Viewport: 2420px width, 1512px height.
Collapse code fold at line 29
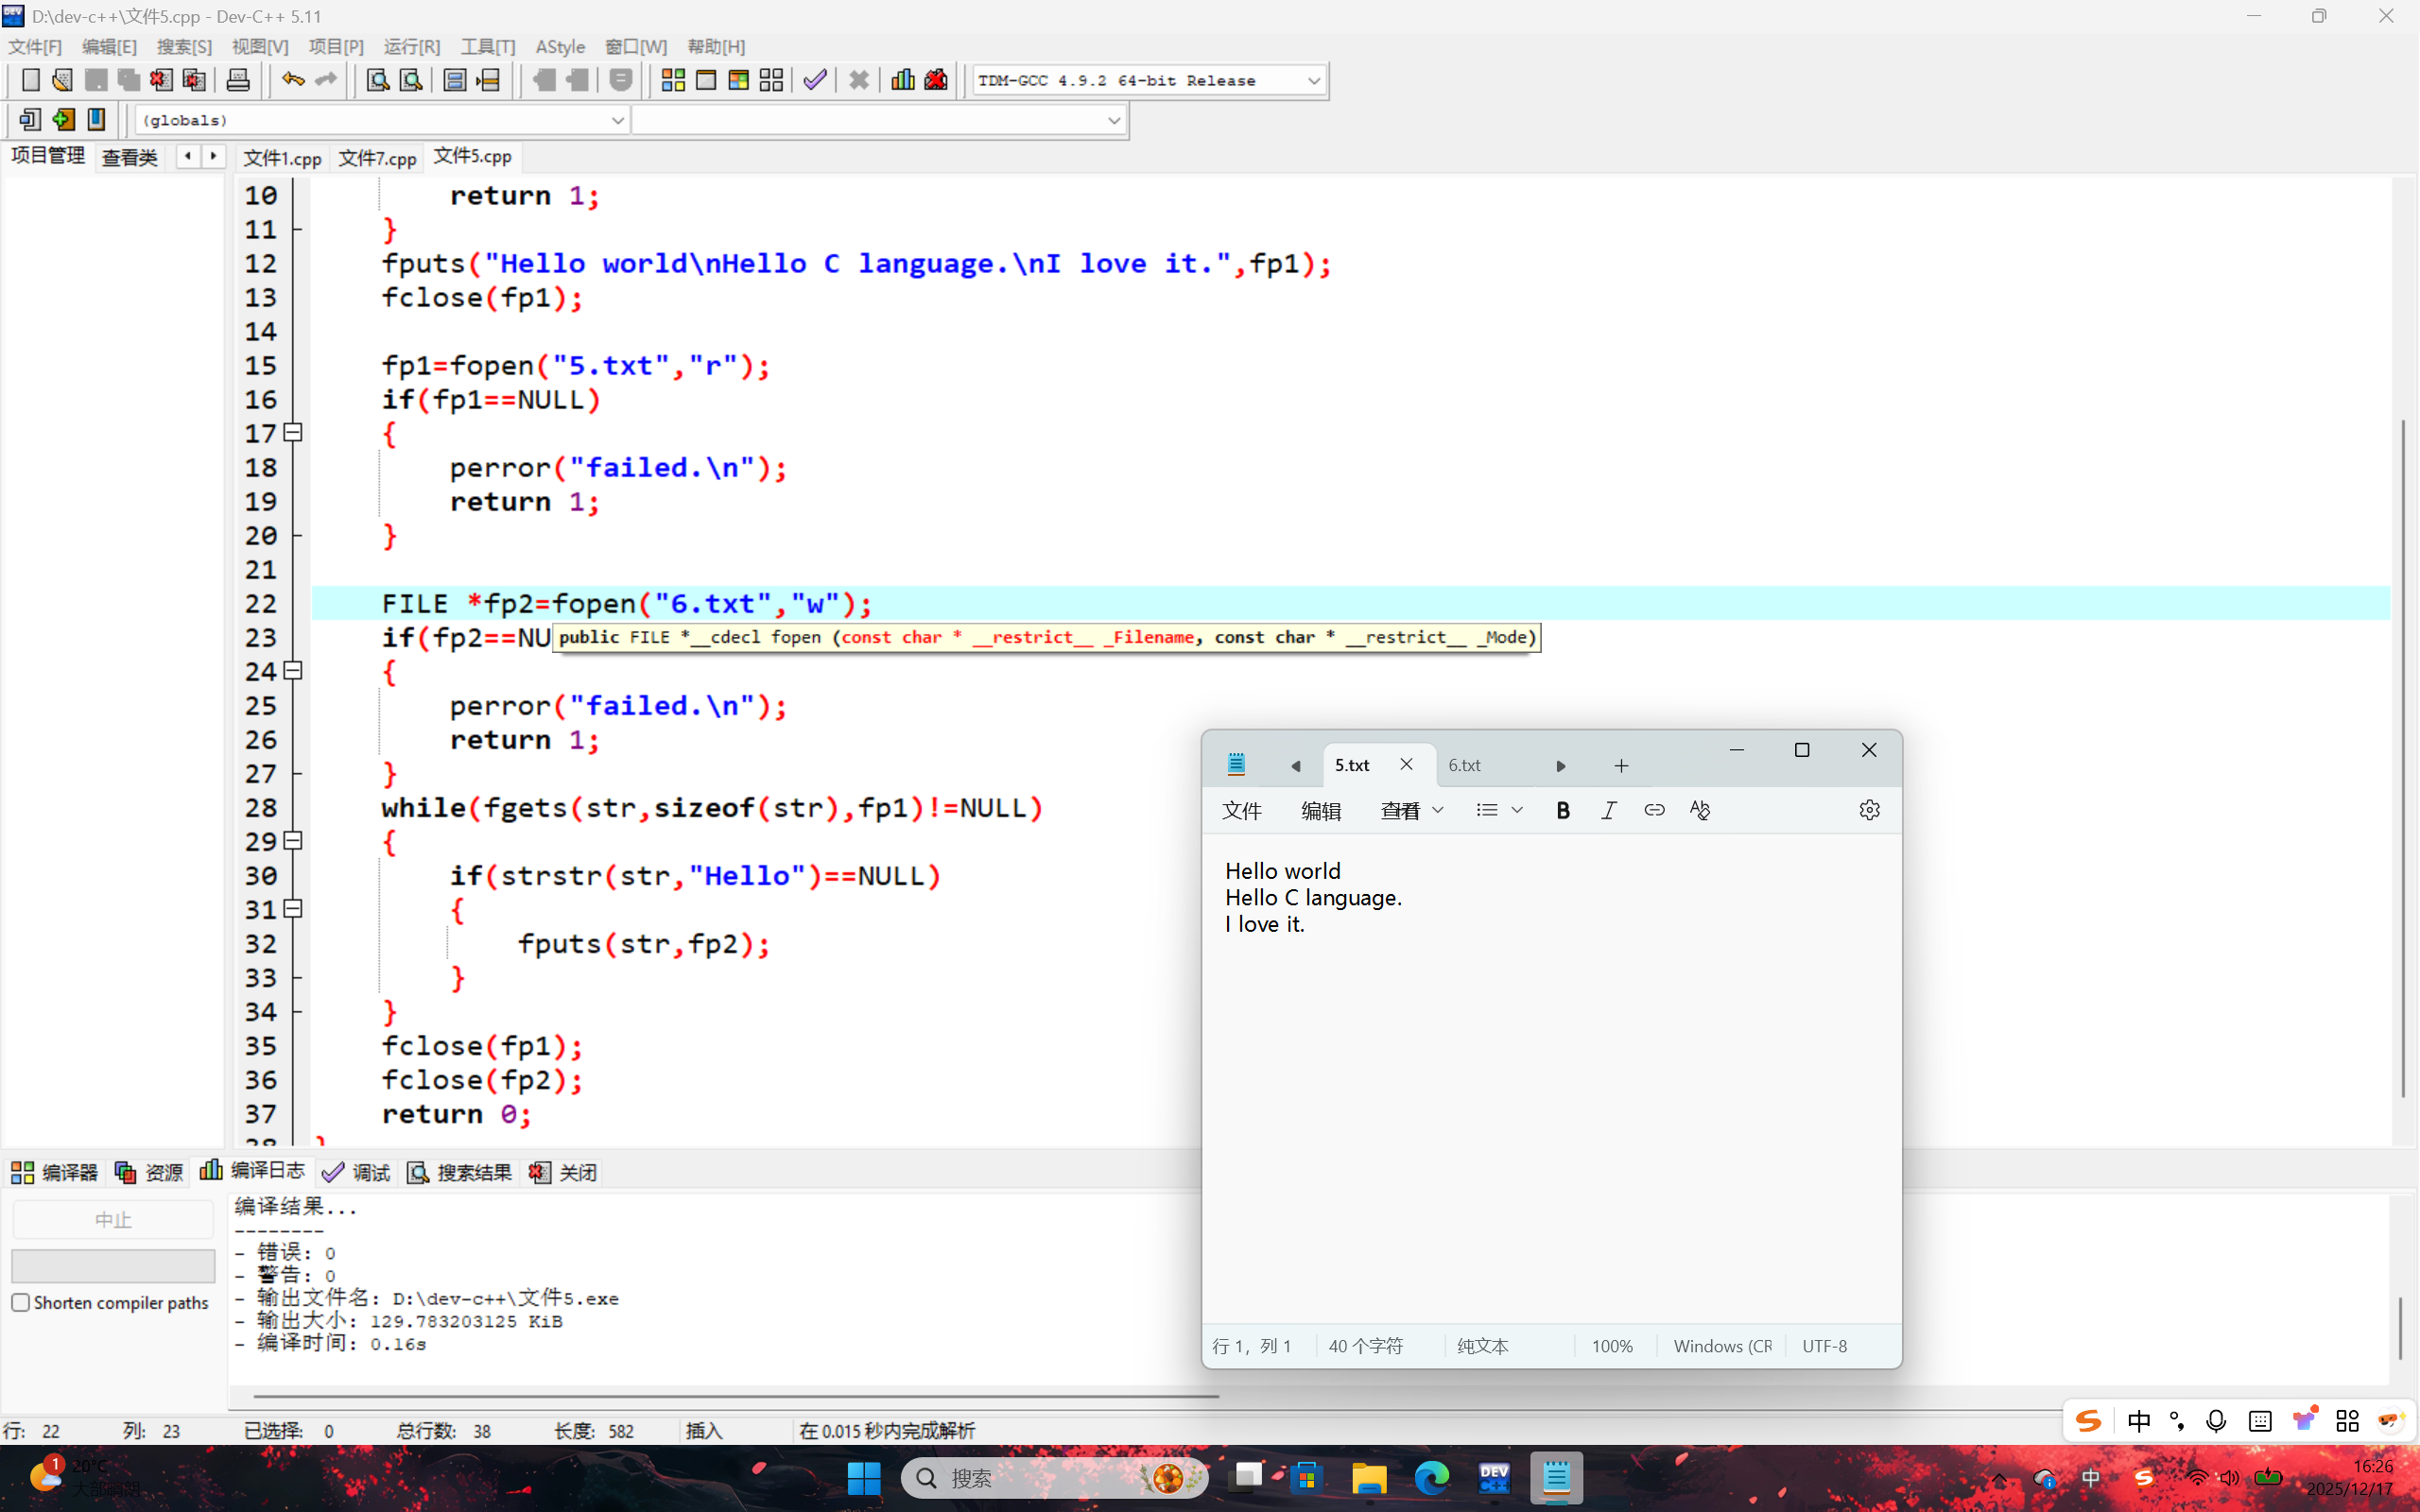293,841
